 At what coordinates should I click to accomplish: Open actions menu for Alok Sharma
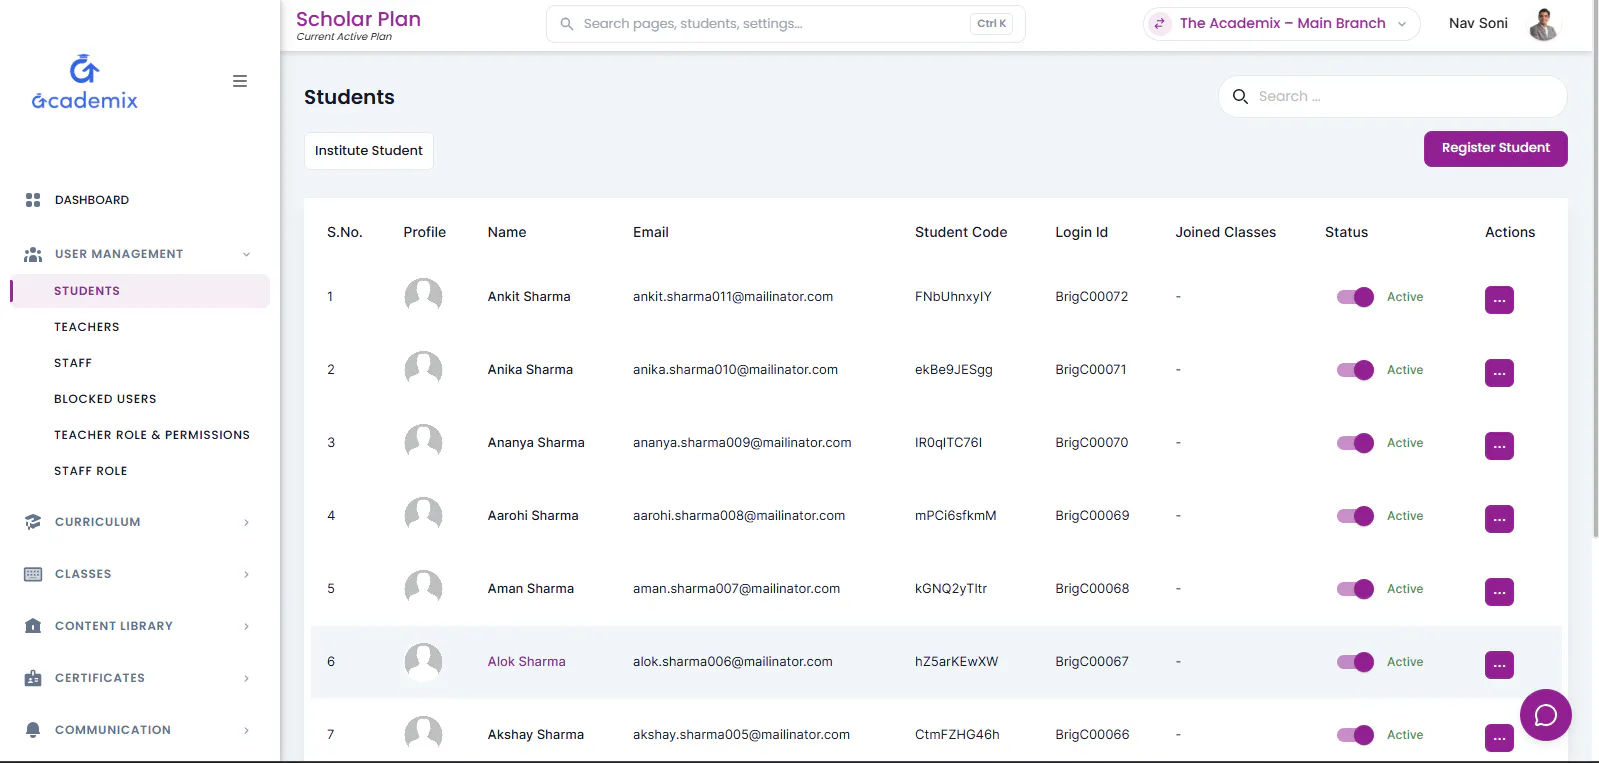tap(1499, 665)
